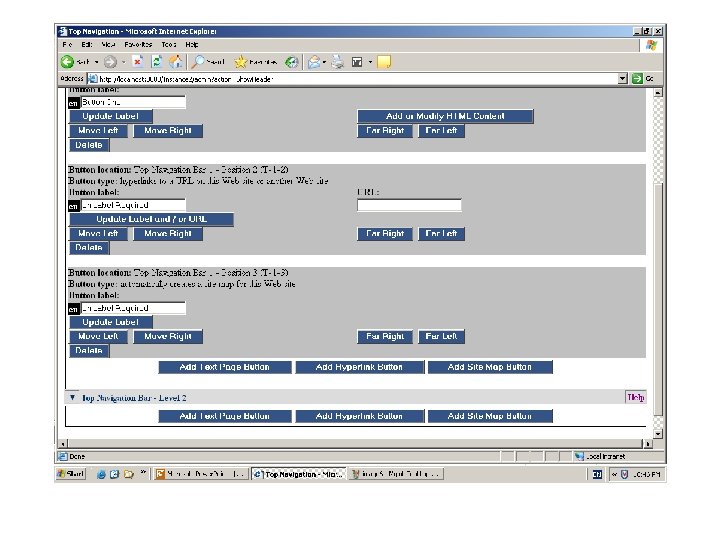Go back using the IE Back arrow
This screenshot has width=720, height=540.
68,62
